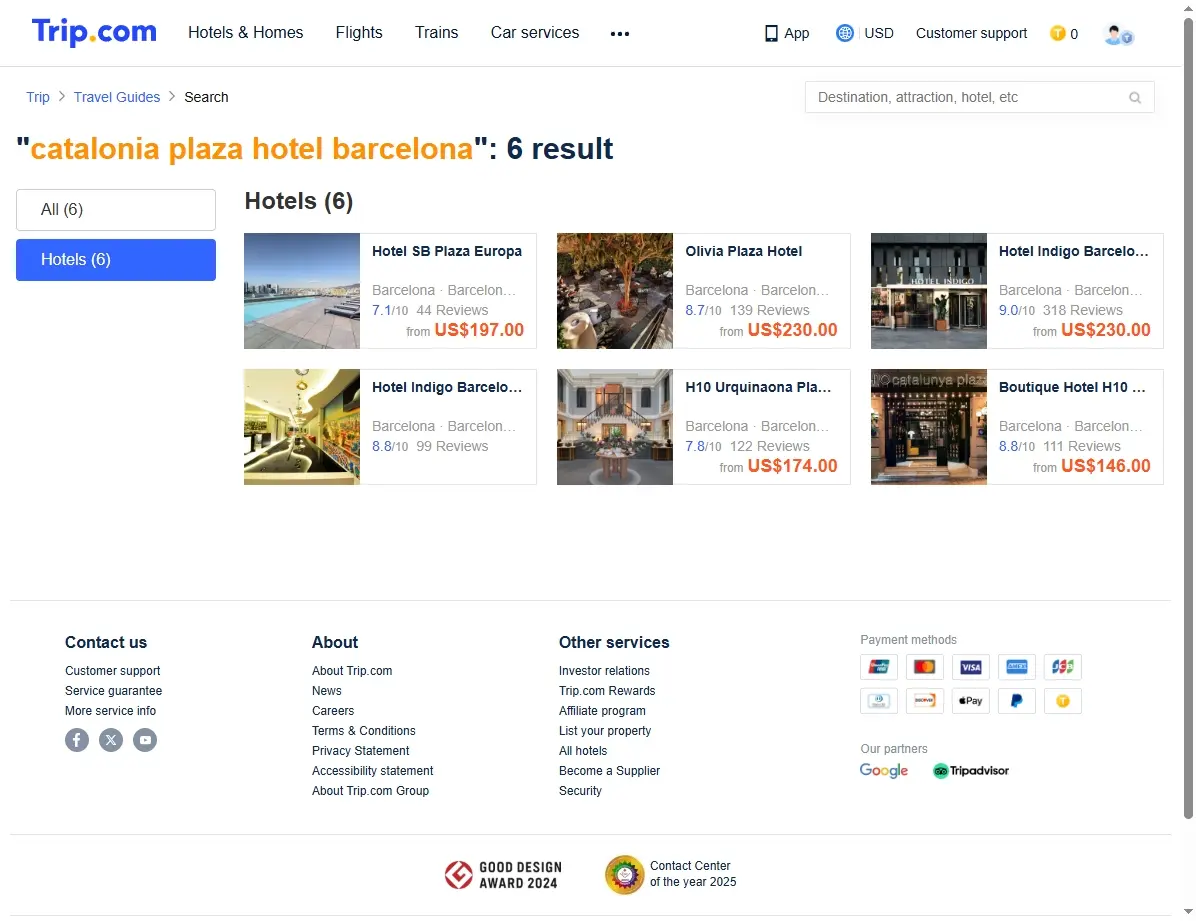Image resolution: width=1196 pixels, height=921 pixels.
Task: Click the Trip.com logo
Action: click(x=94, y=32)
